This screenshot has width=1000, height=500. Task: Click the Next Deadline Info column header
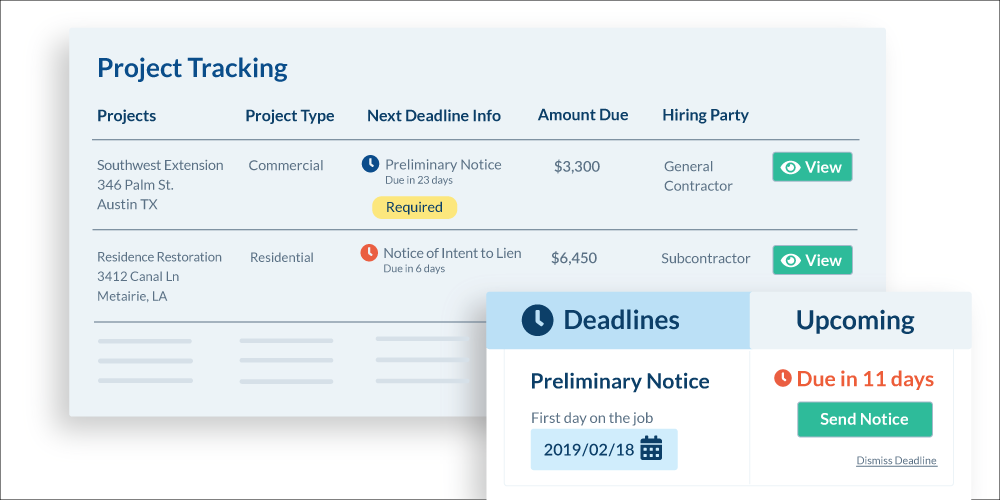pyautogui.click(x=433, y=115)
